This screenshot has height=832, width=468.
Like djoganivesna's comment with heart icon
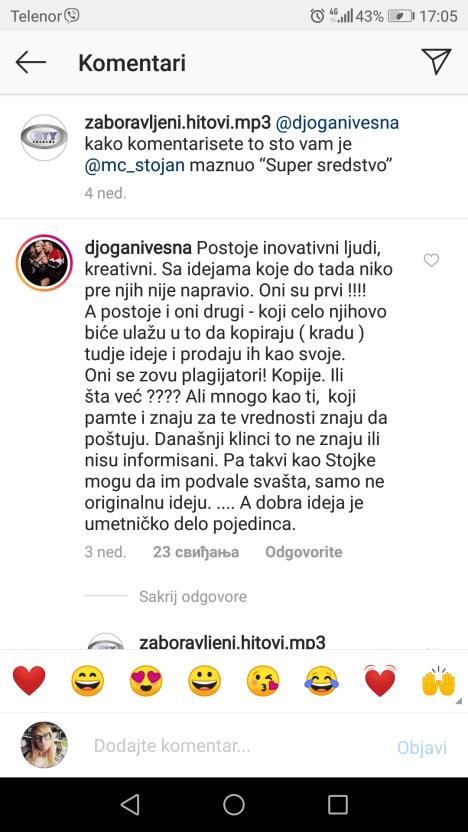click(431, 260)
